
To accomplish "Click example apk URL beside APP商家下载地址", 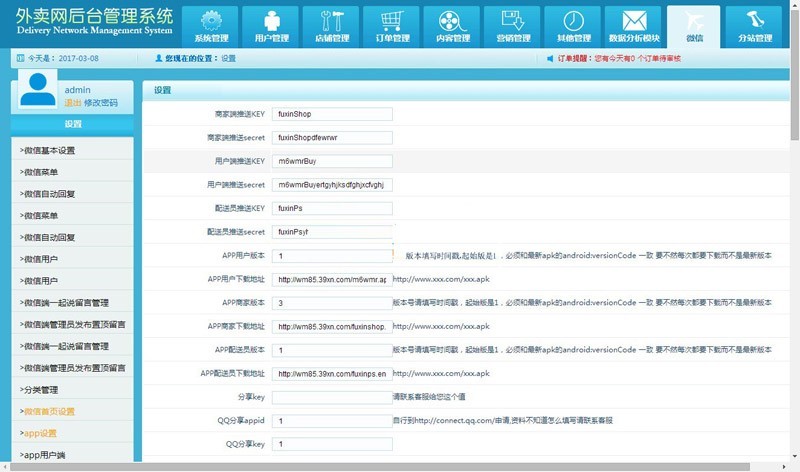I will click(441, 326).
